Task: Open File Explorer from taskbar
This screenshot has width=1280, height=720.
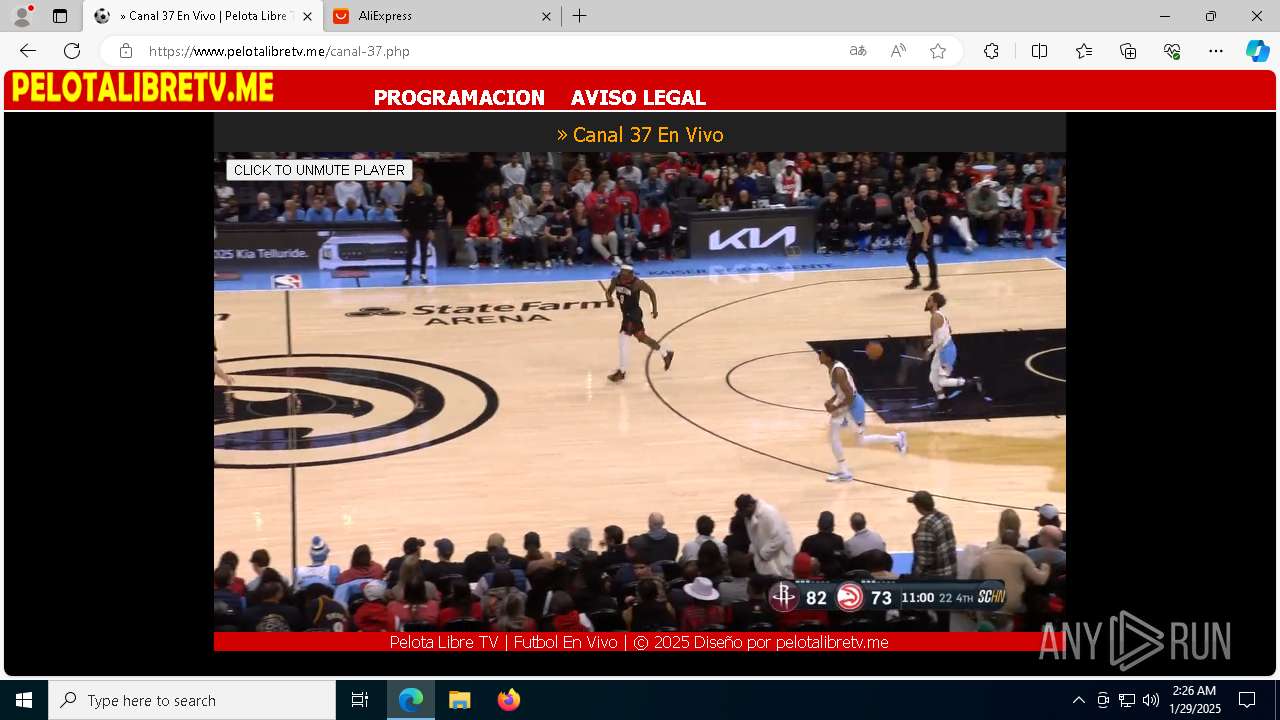Action: pos(459,700)
